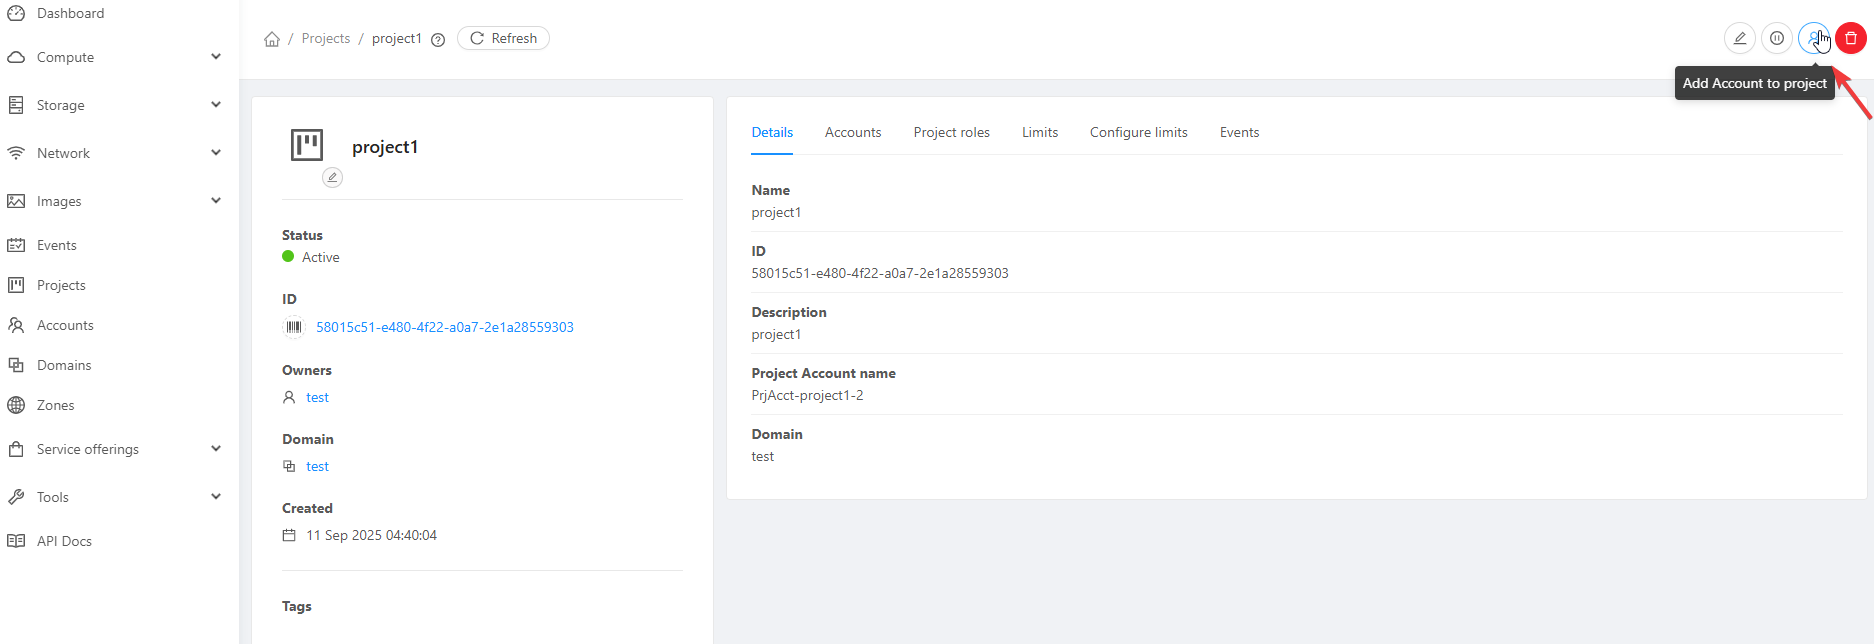The image size is (1874, 644).
Task: Click the project ID link in left card
Action: pos(445,327)
